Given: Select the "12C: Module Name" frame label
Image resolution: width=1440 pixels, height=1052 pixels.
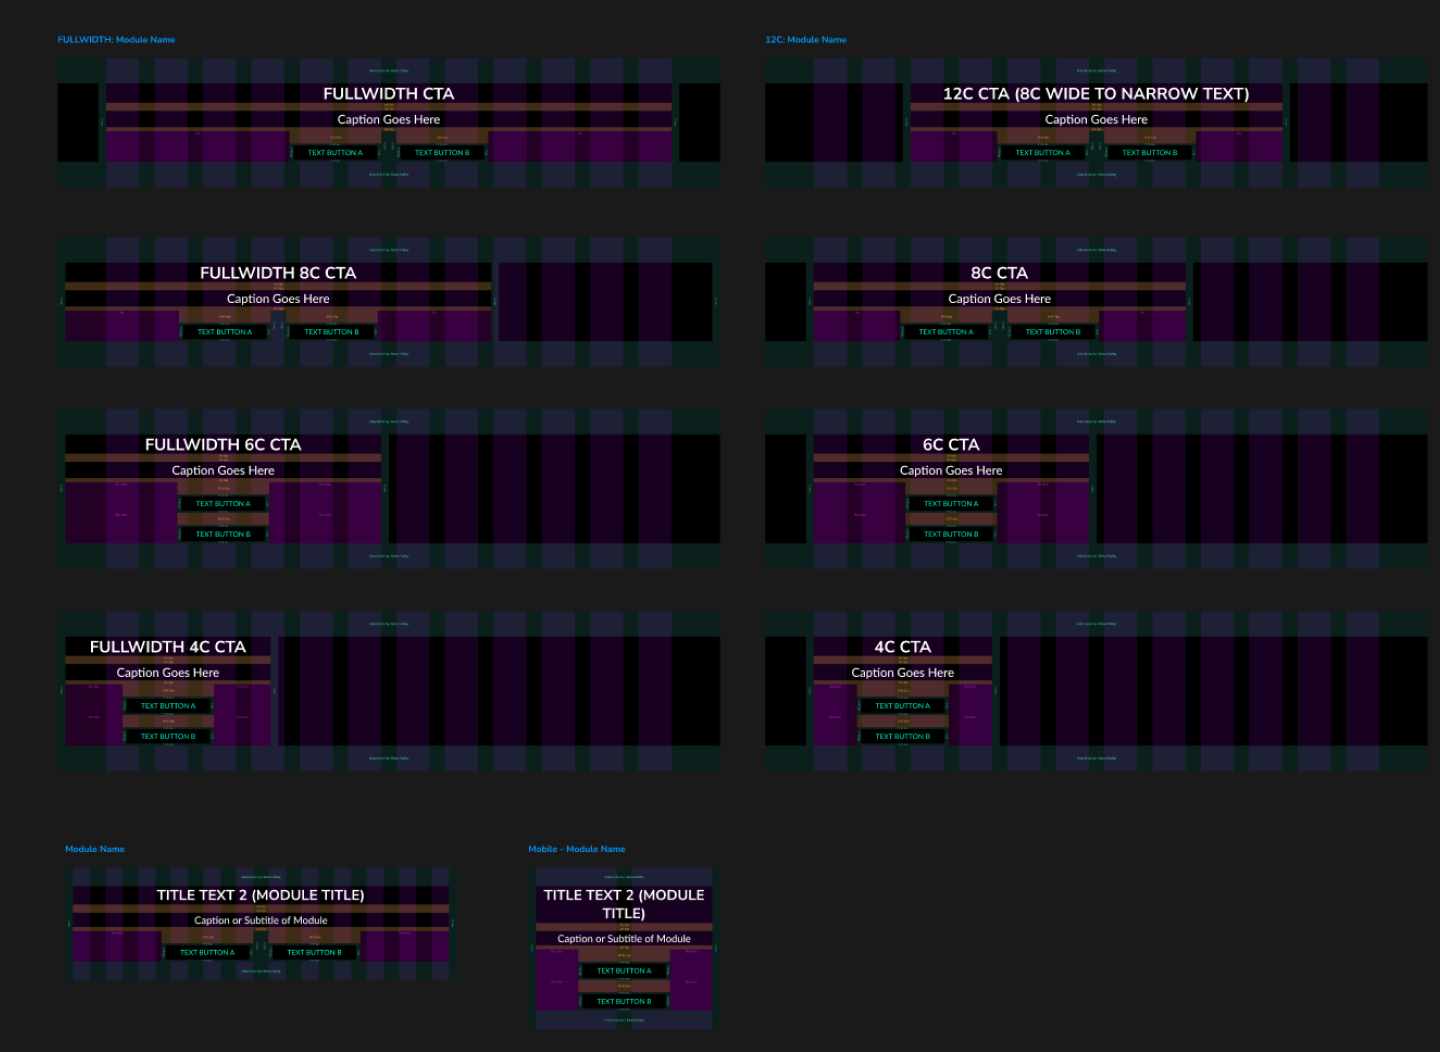Looking at the screenshot, I should [805, 40].
